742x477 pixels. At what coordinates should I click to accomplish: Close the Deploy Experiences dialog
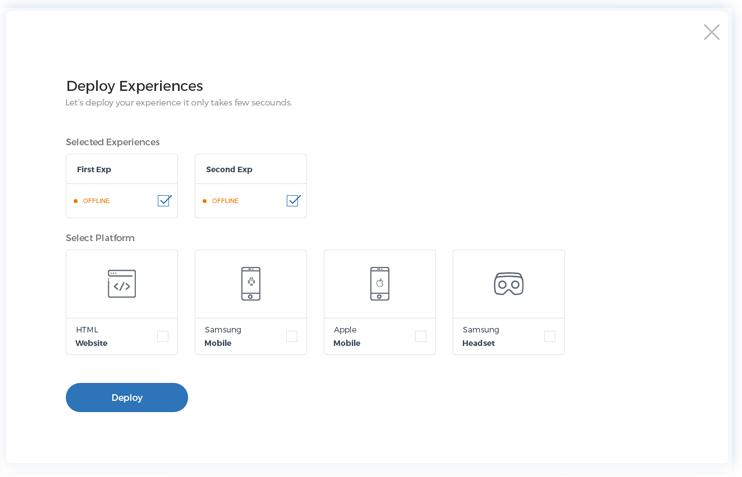pyautogui.click(x=712, y=32)
